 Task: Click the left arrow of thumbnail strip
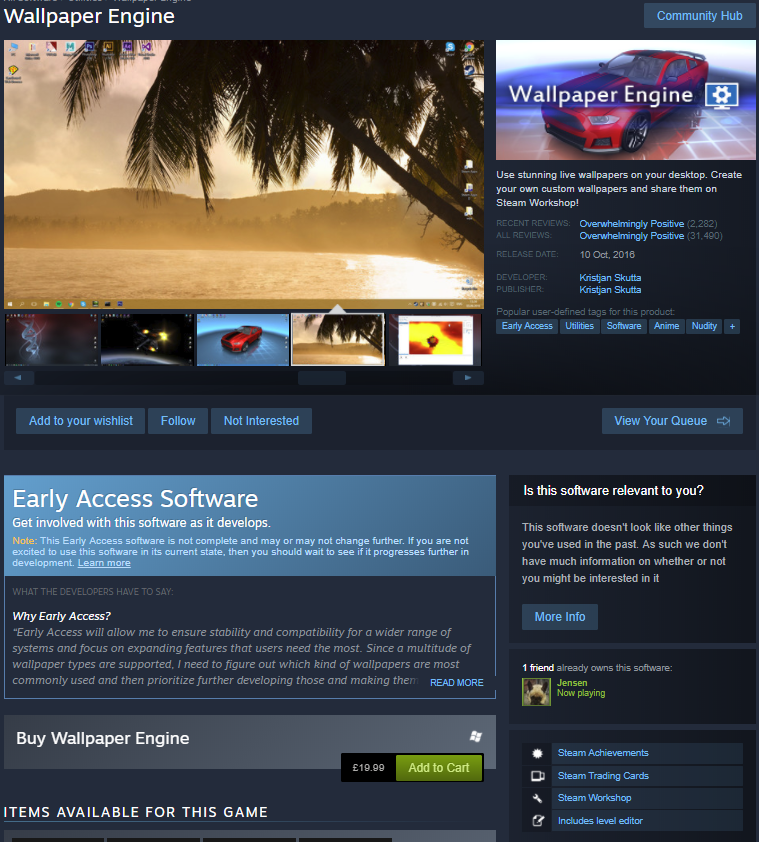19,378
